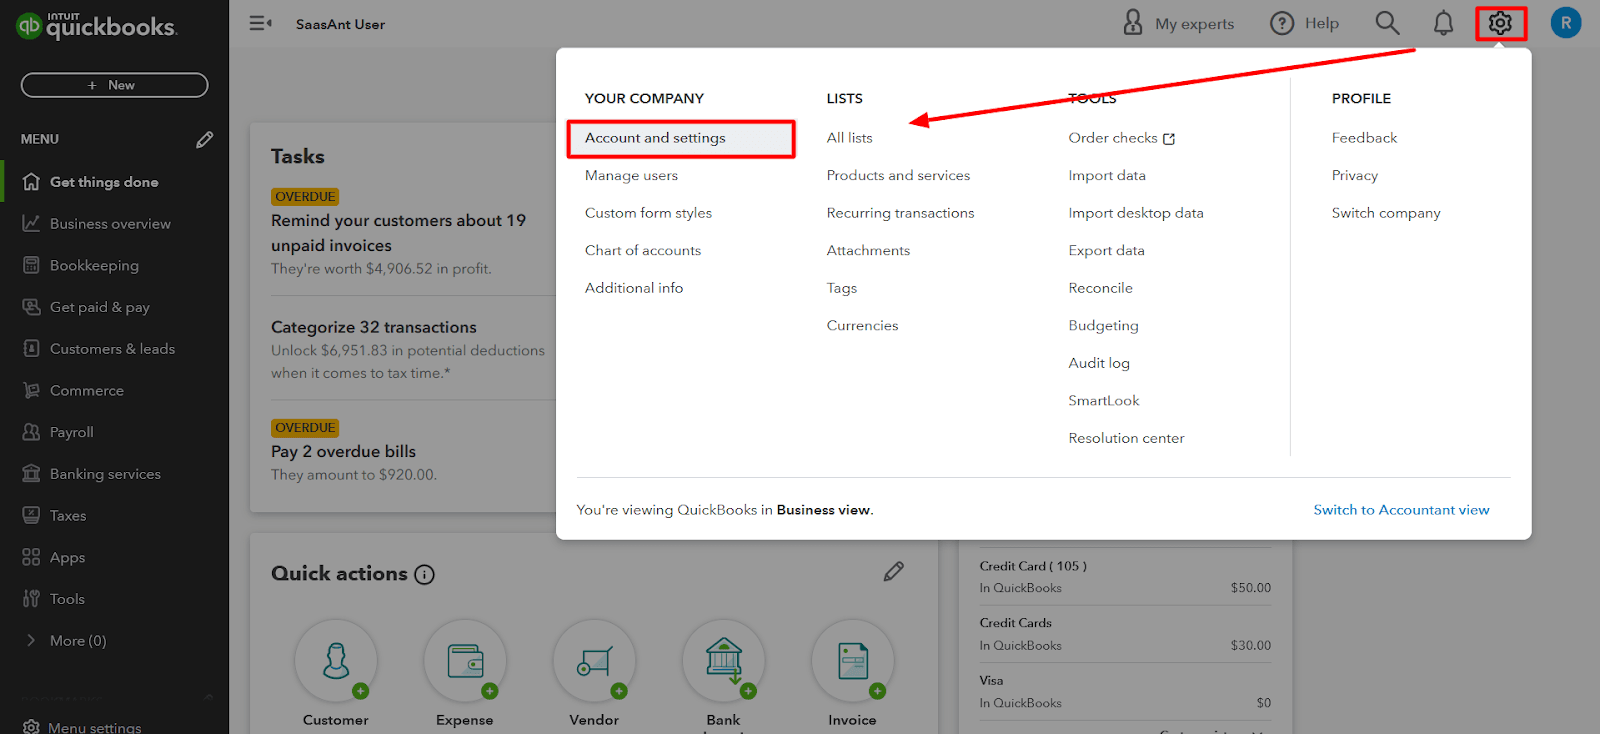Select Custom form styles
The image size is (1600, 734).
pos(648,213)
